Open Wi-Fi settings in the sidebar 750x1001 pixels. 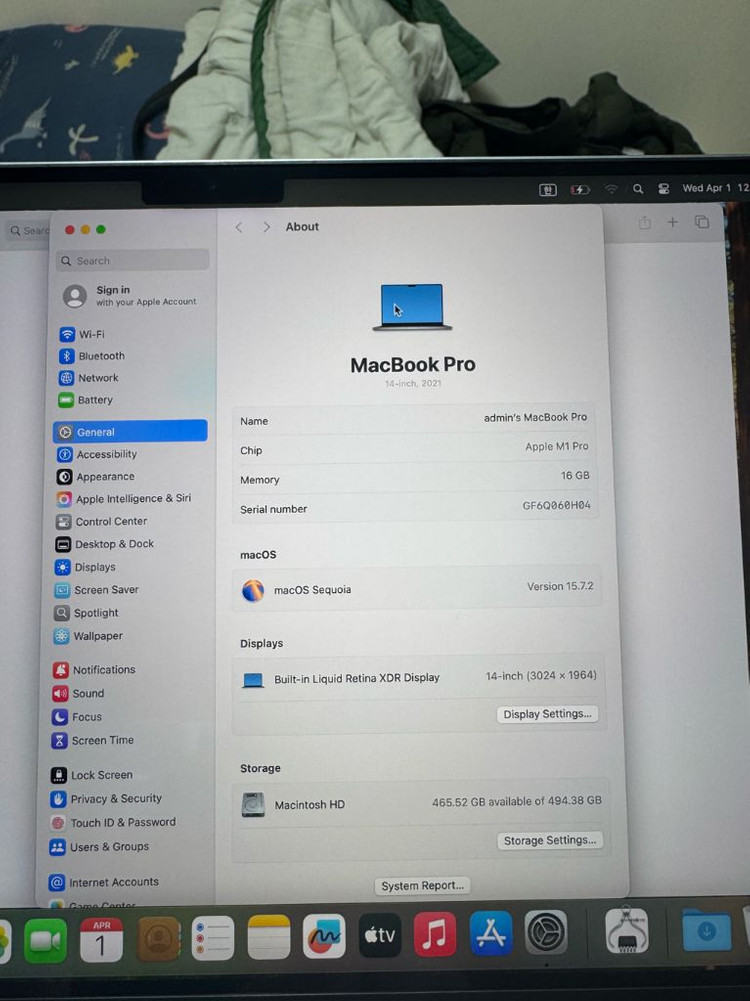82,334
